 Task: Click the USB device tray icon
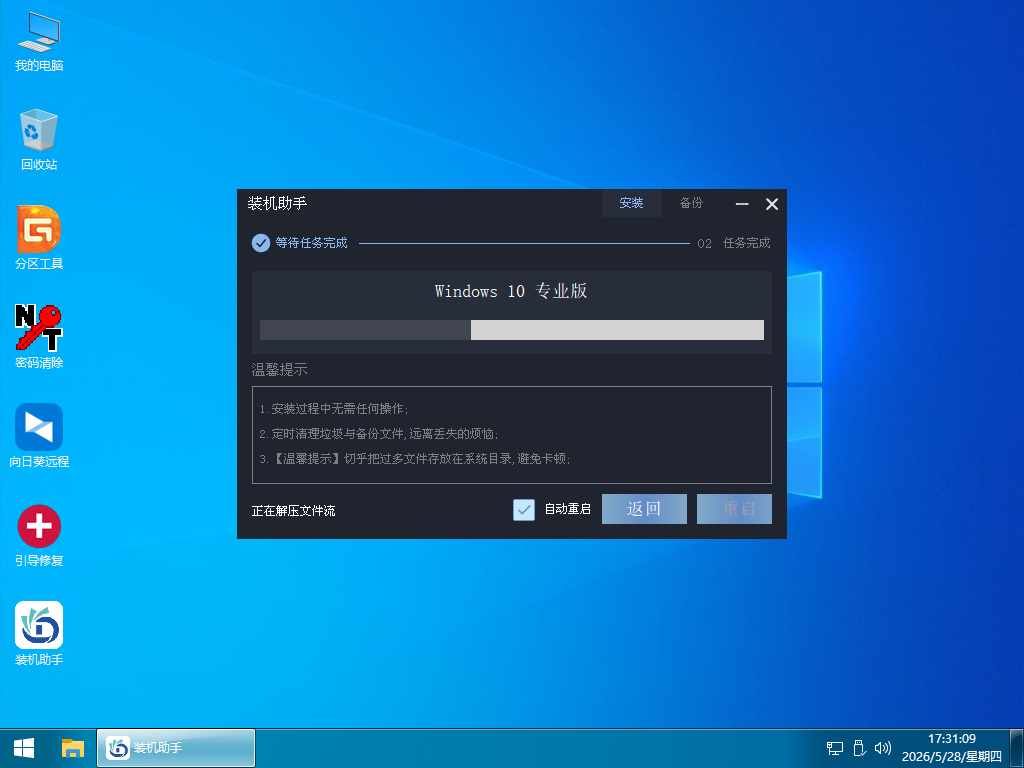pyautogui.click(x=859, y=748)
